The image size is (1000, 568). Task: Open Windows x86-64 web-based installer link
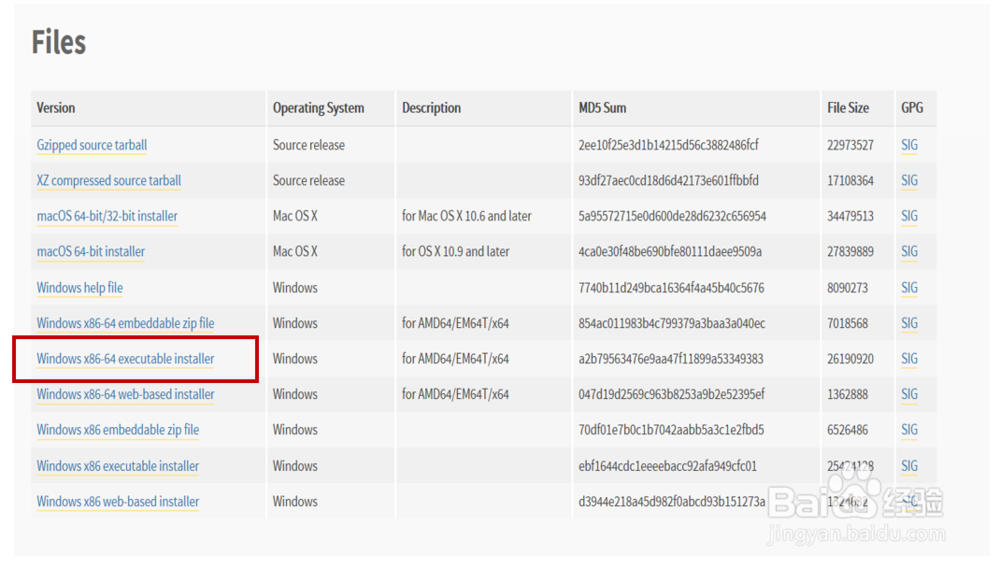click(125, 394)
